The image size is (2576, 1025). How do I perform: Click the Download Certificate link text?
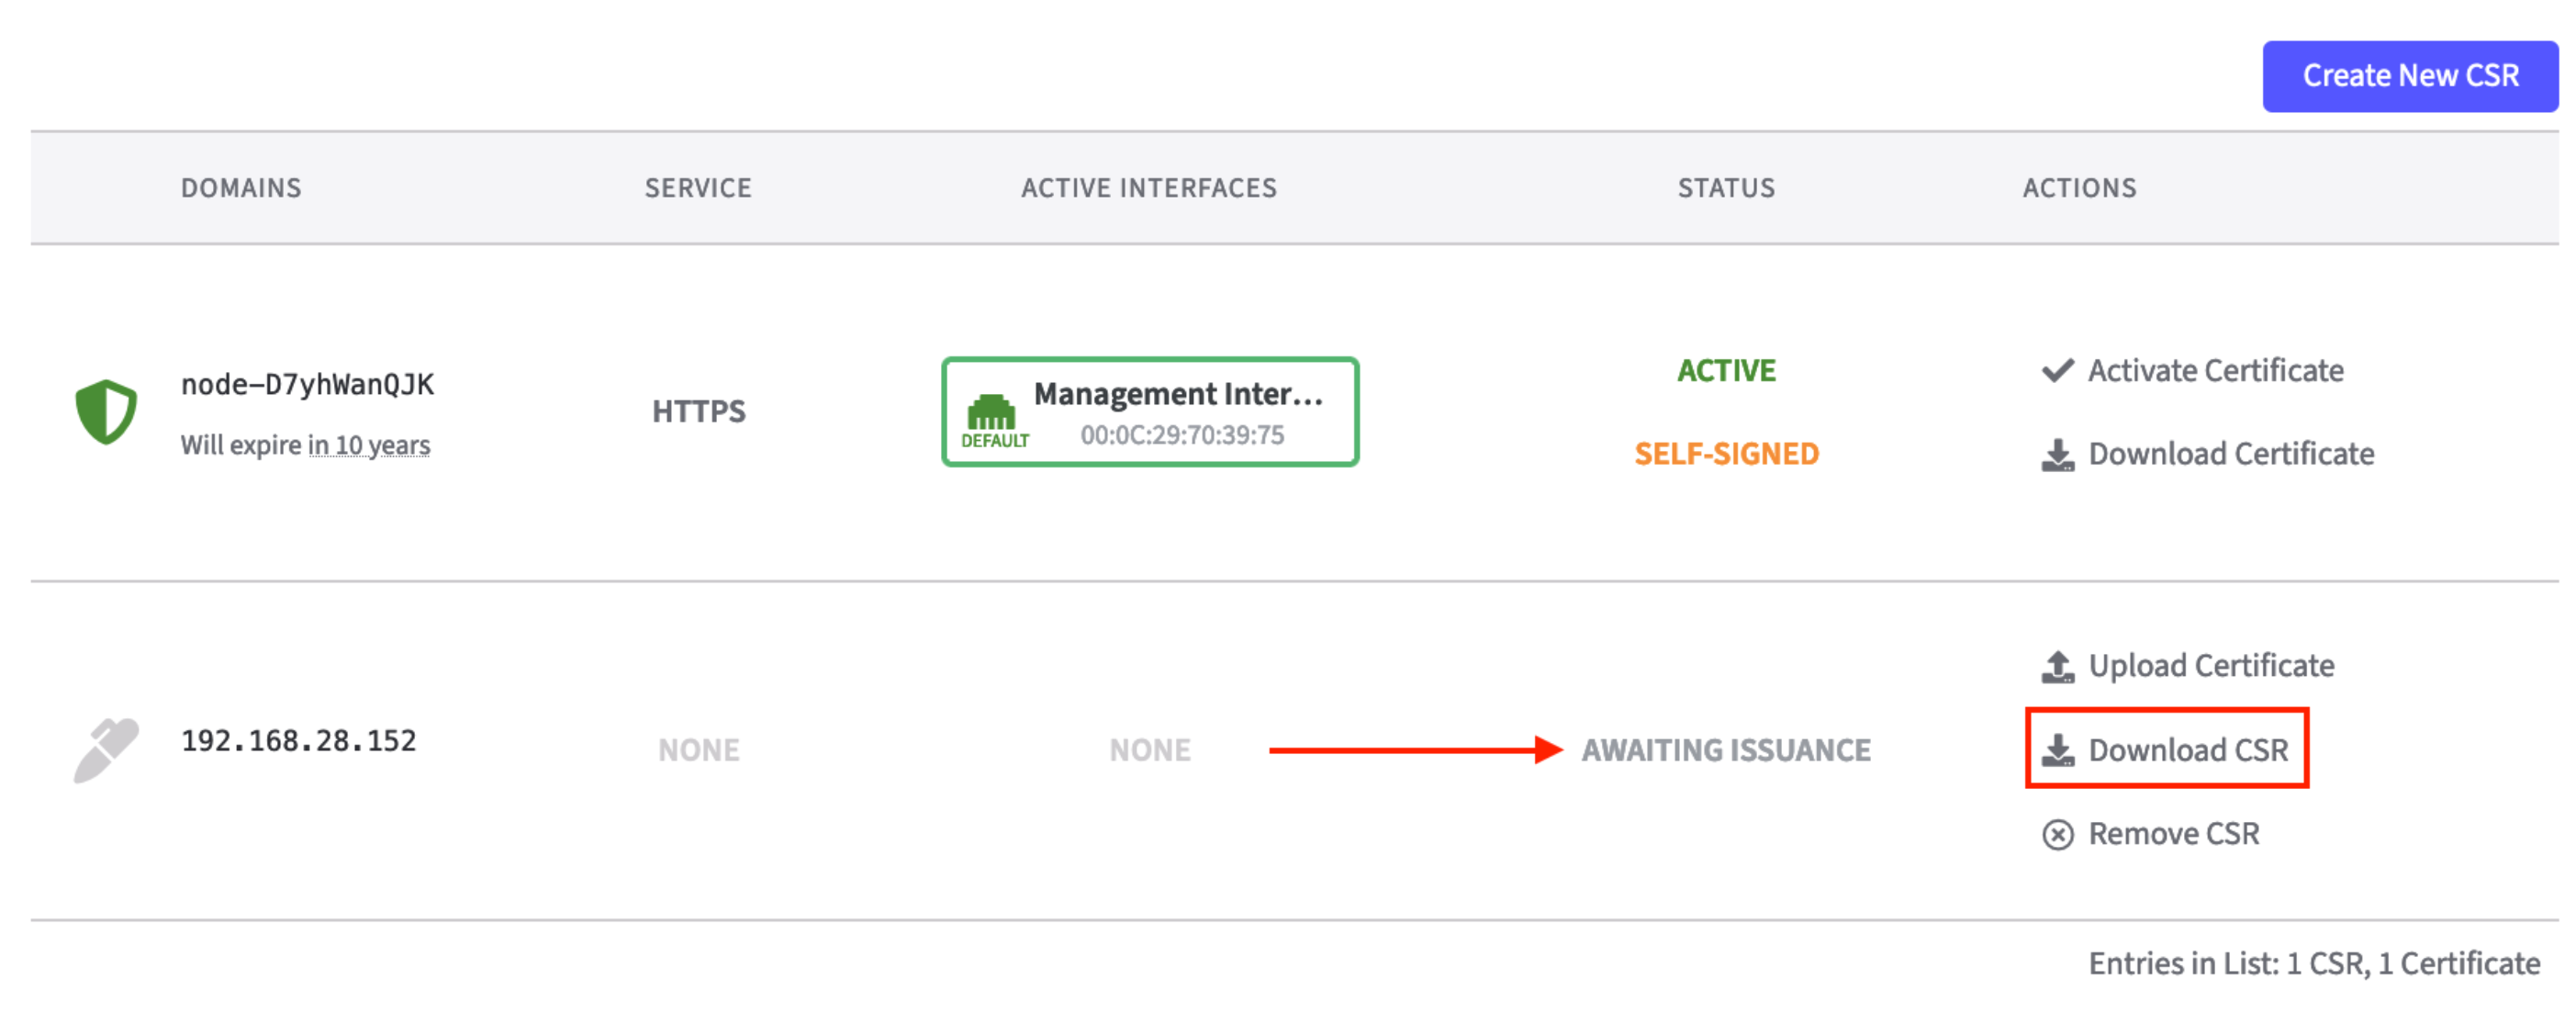tap(2230, 455)
